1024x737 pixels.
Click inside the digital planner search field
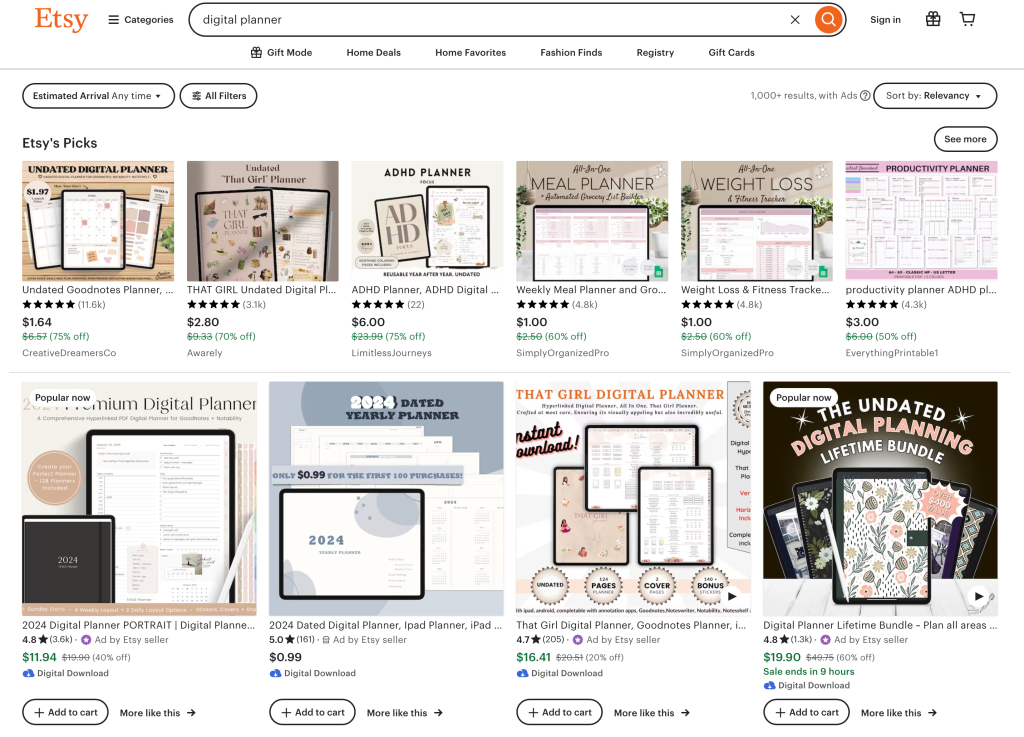(480, 20)
